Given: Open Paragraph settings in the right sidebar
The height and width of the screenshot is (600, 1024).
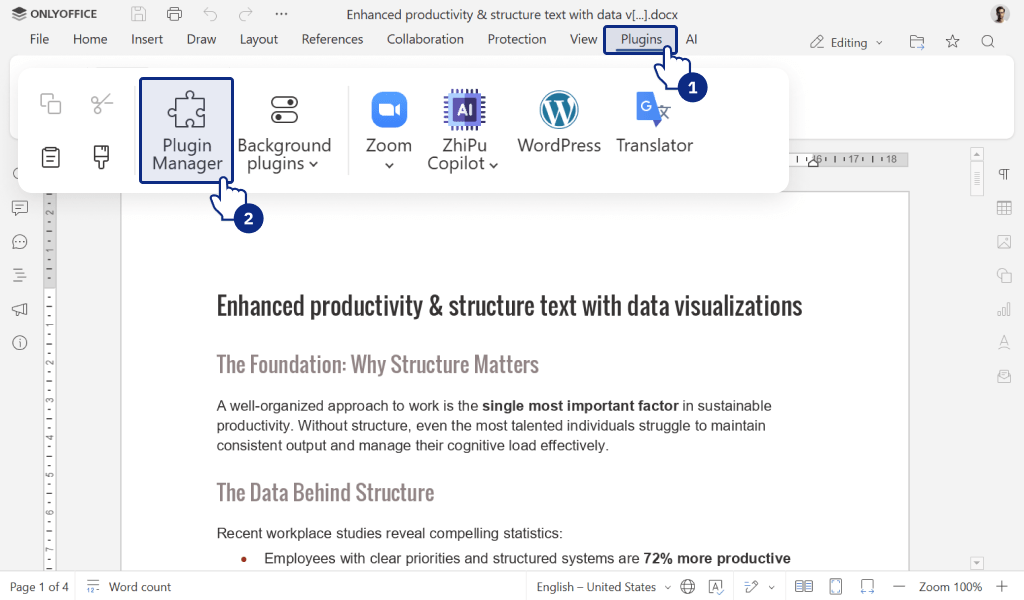Looking at the screenshot, I should [x=1004, y=172].
